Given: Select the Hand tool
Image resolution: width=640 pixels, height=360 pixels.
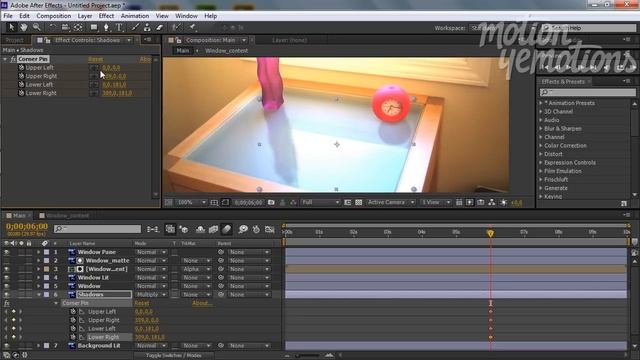Looking at the screenshot, I should (x=24, y=27).
